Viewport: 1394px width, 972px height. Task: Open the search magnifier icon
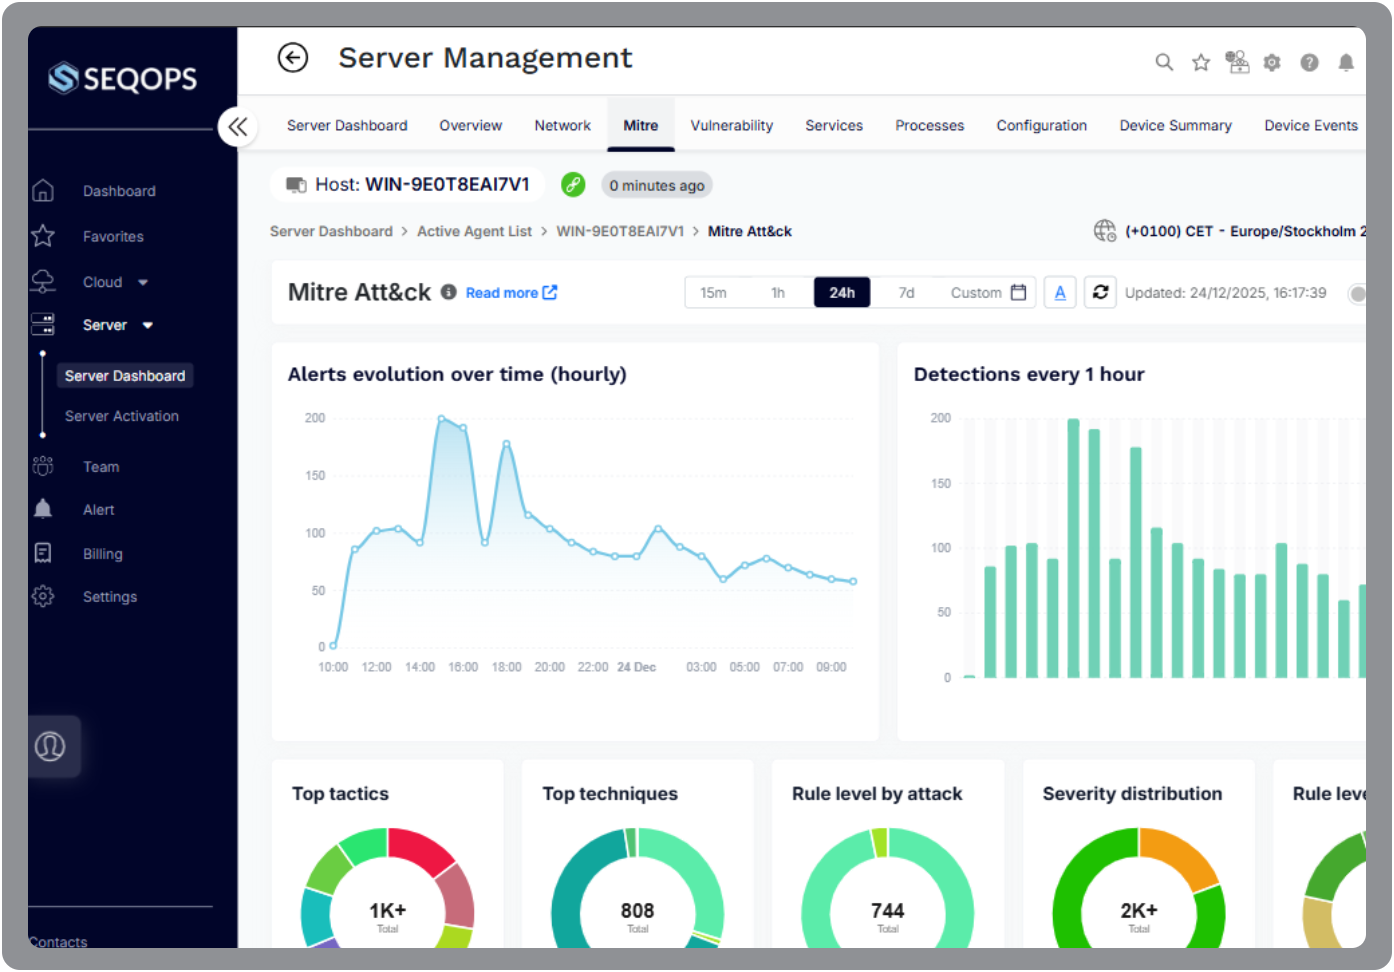coord(1164,62)
